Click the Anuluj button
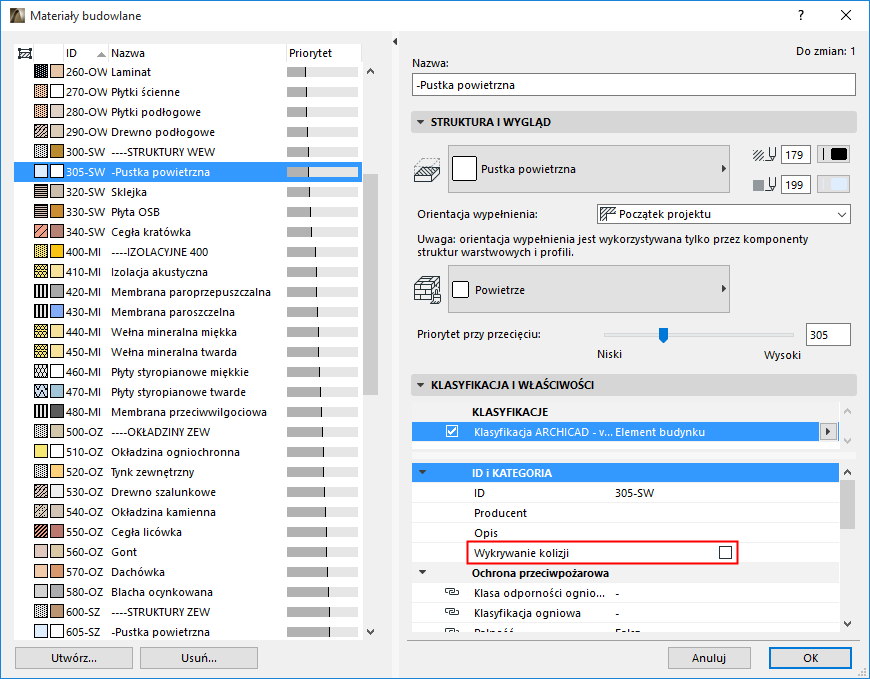870x679 pixels. pyautogui.click(x=709, y=658)
